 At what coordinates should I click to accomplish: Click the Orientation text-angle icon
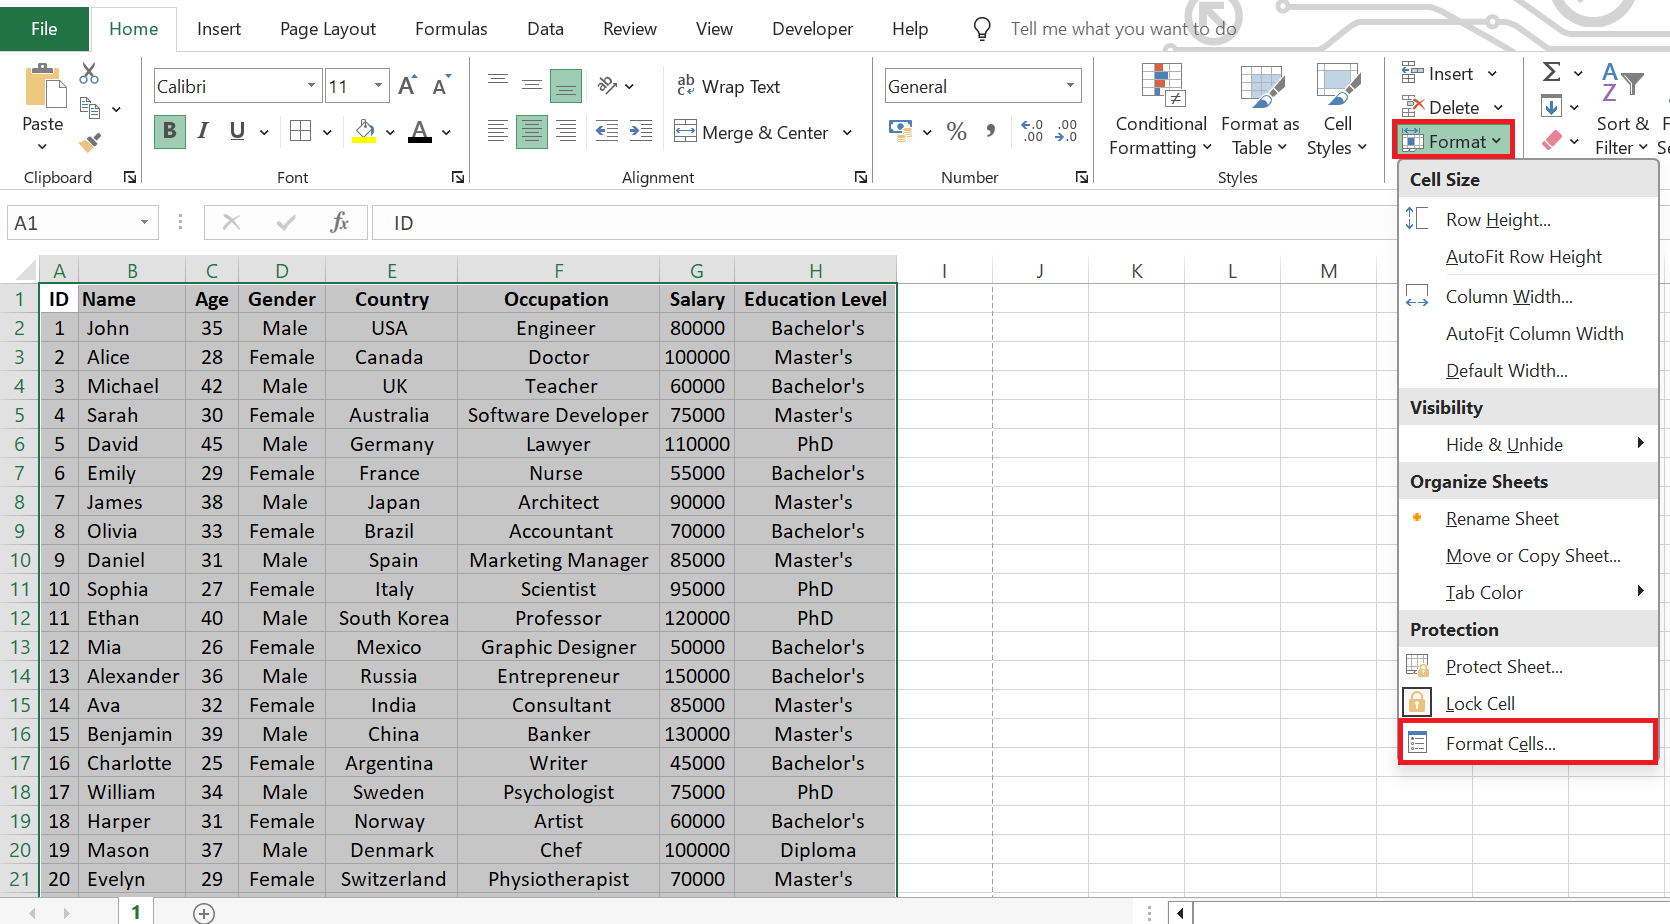(x=608, y=86)
